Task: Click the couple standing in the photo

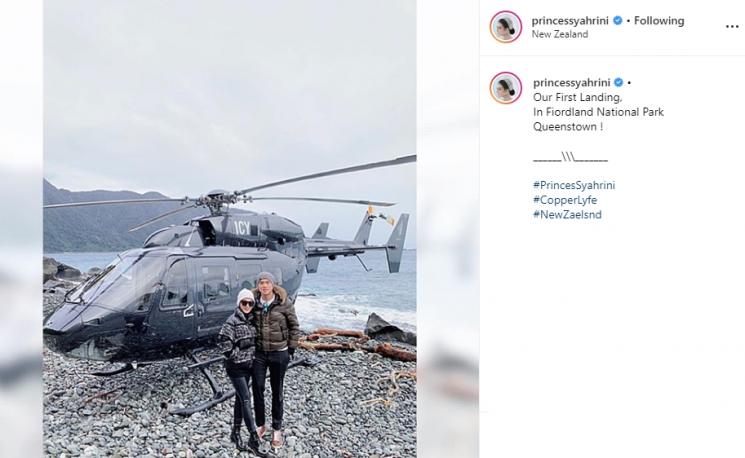Action: [259, 361]
